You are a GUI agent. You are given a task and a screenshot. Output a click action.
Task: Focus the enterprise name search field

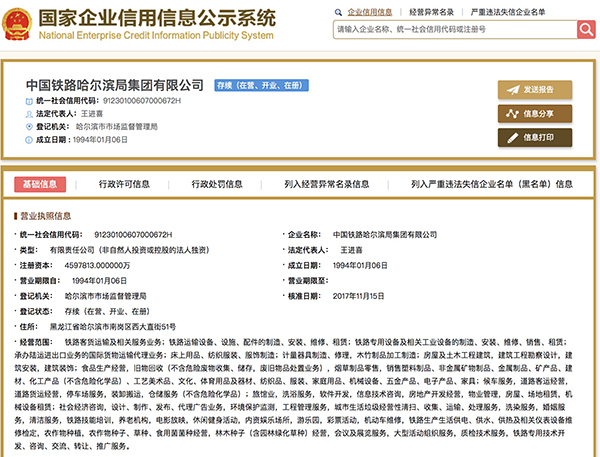[455, 29]
